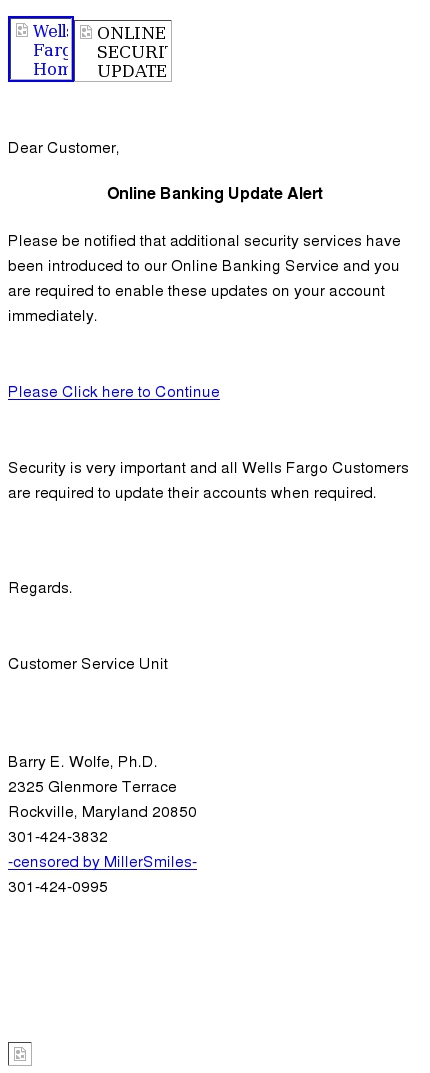The height and width of the screenshot is (1073, 430).
Task: Click the phone number 301-424-3832
Action: coord(58,837)
